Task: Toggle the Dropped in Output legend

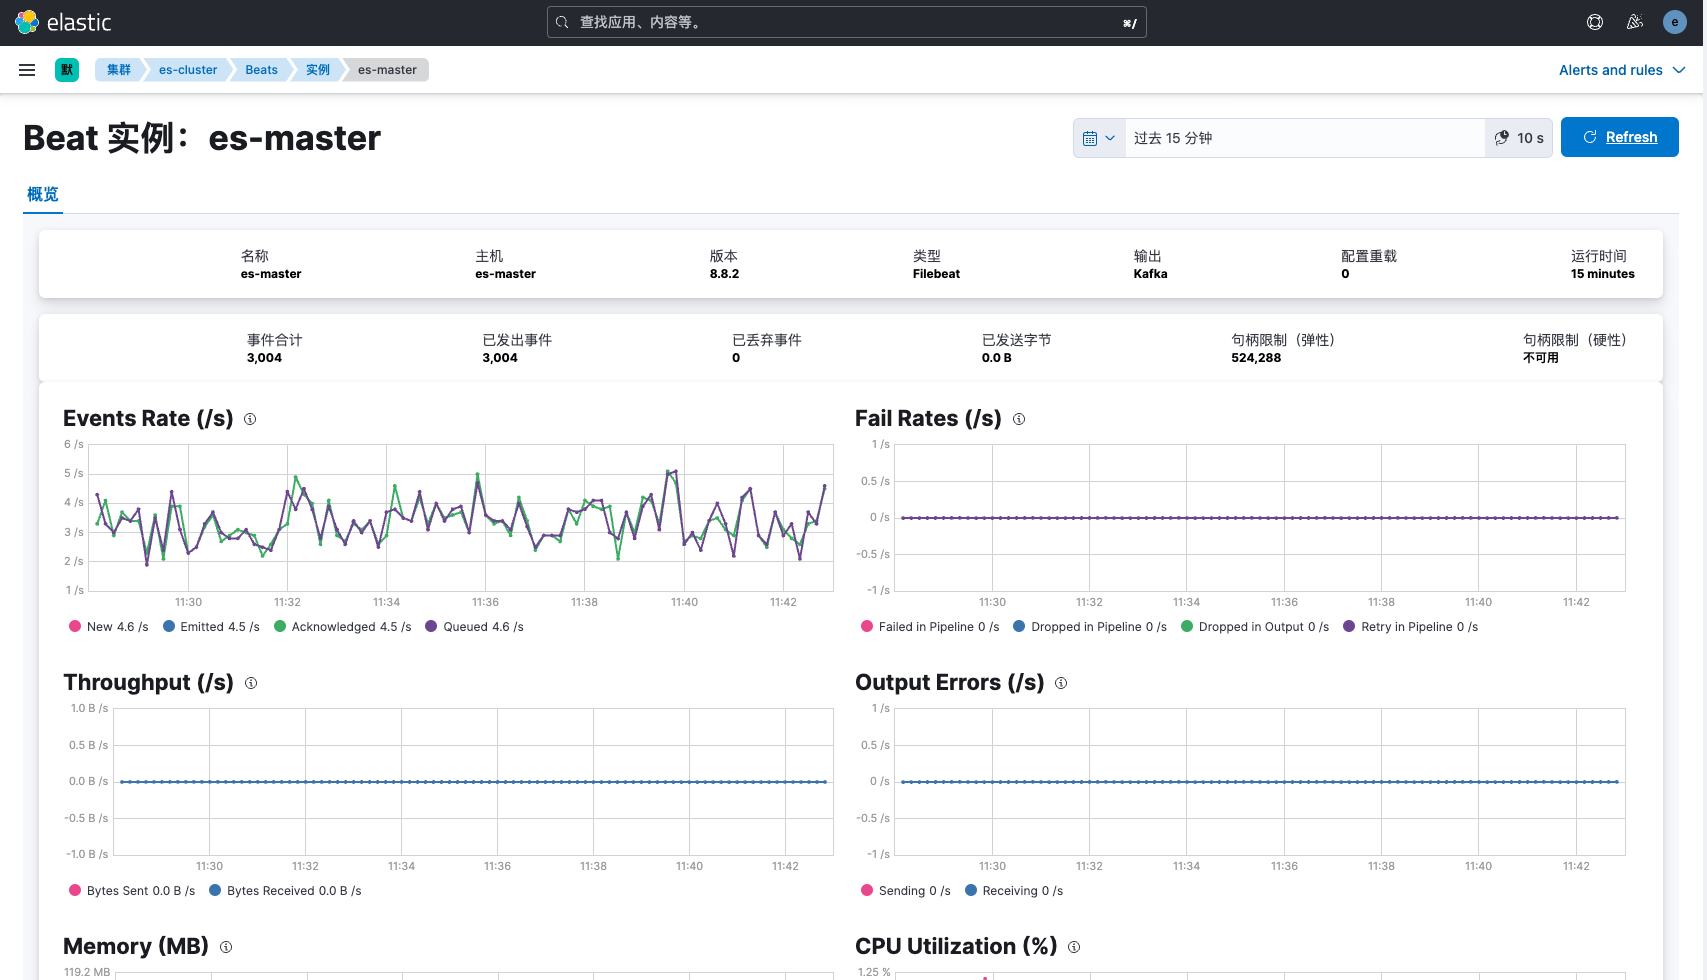Action: point(1255,627)
